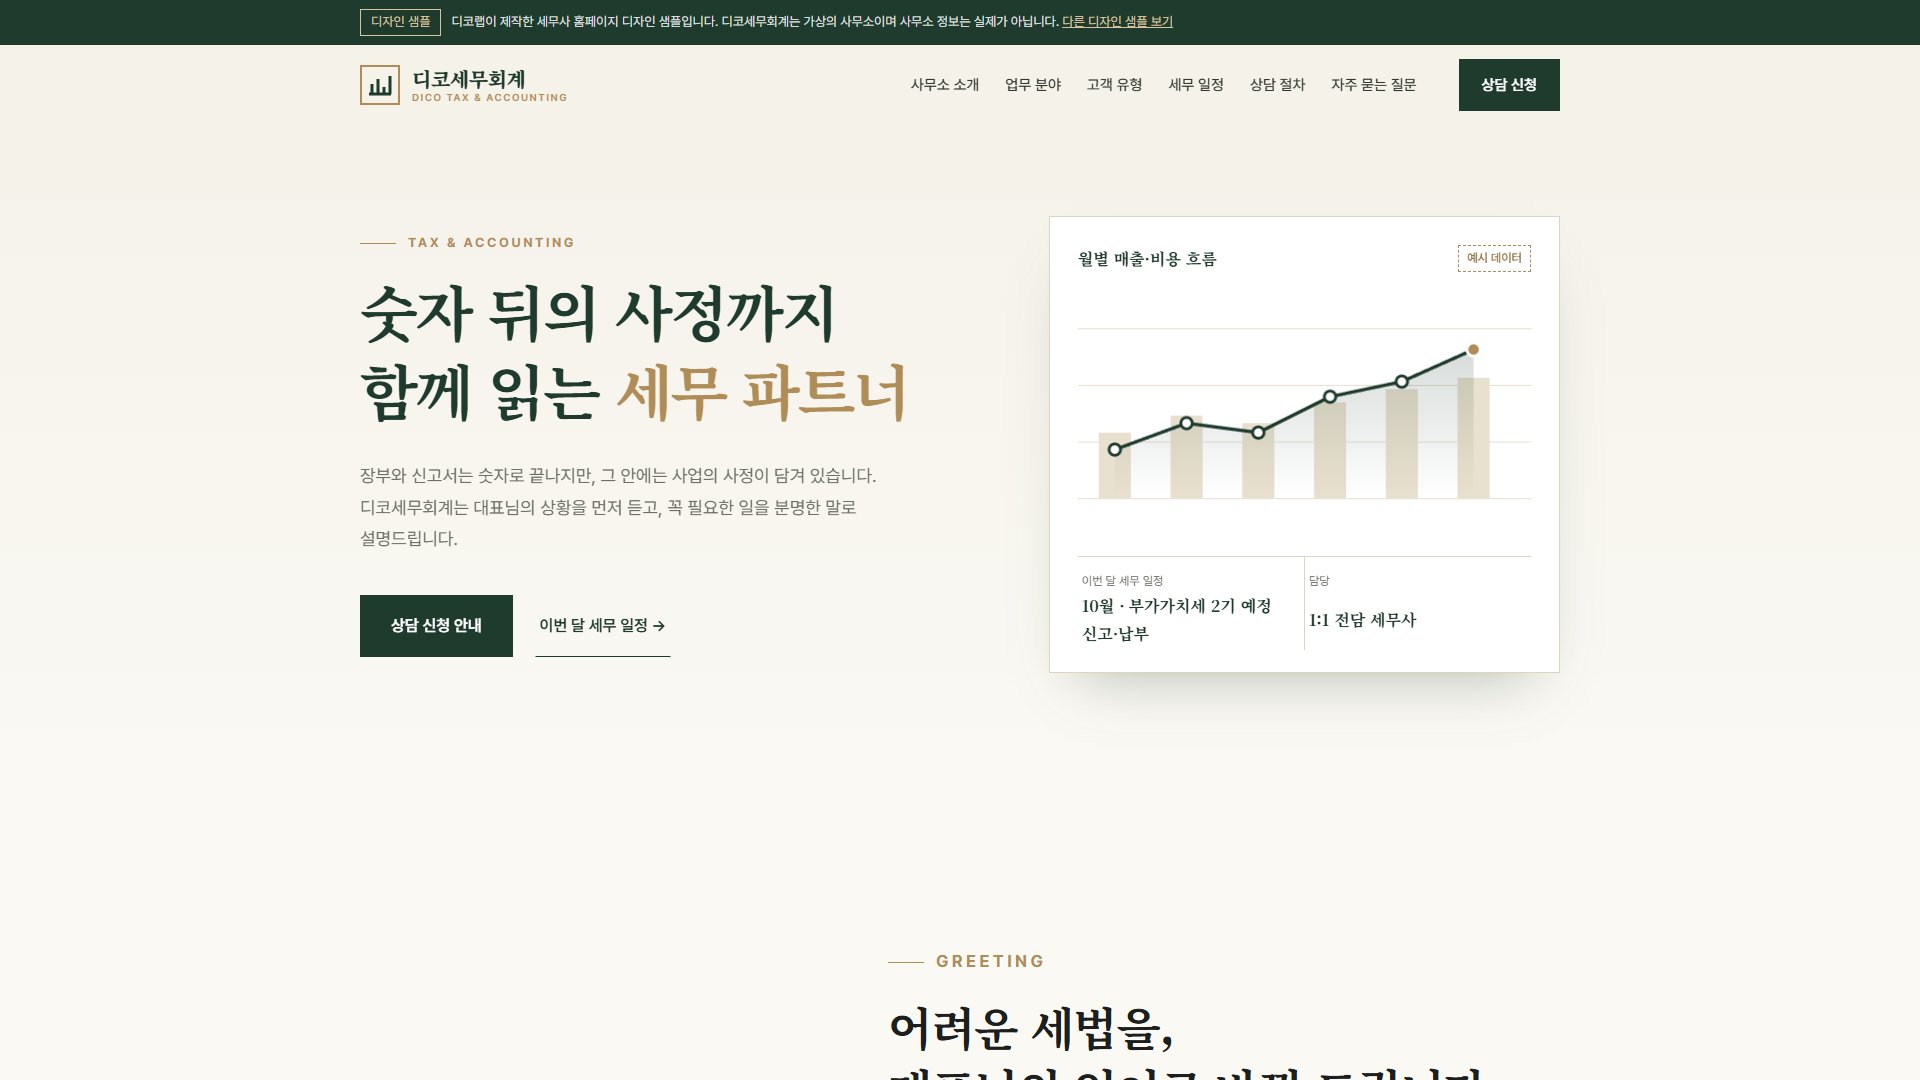Screen dimensions: 1920x1080
Task: Navigate to 상담 절차 in the header
Action: (1277, 85)
